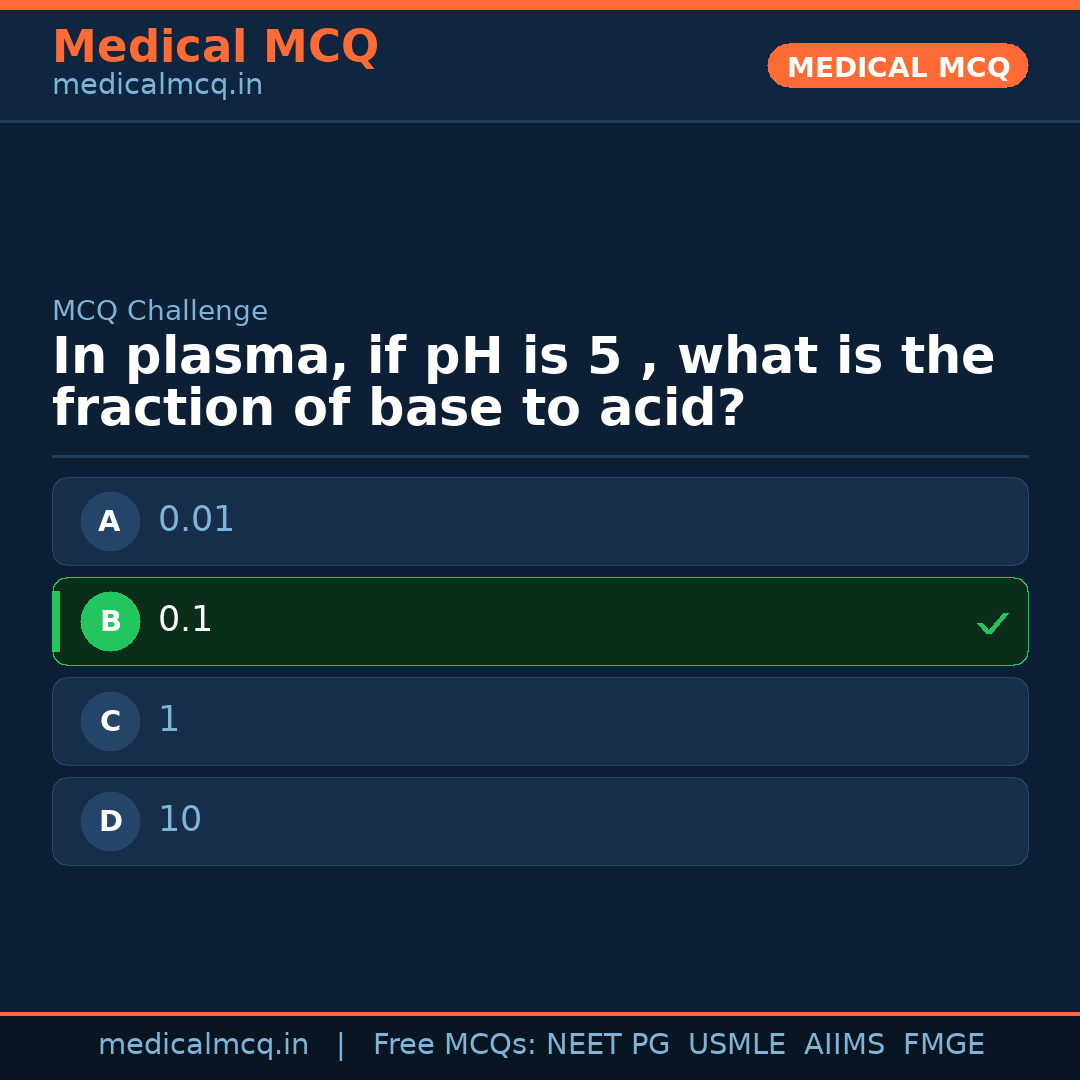Pick the answer text 10 in option D
Viewport: 1080px width, 1080px height.
(x=180, y=820)
